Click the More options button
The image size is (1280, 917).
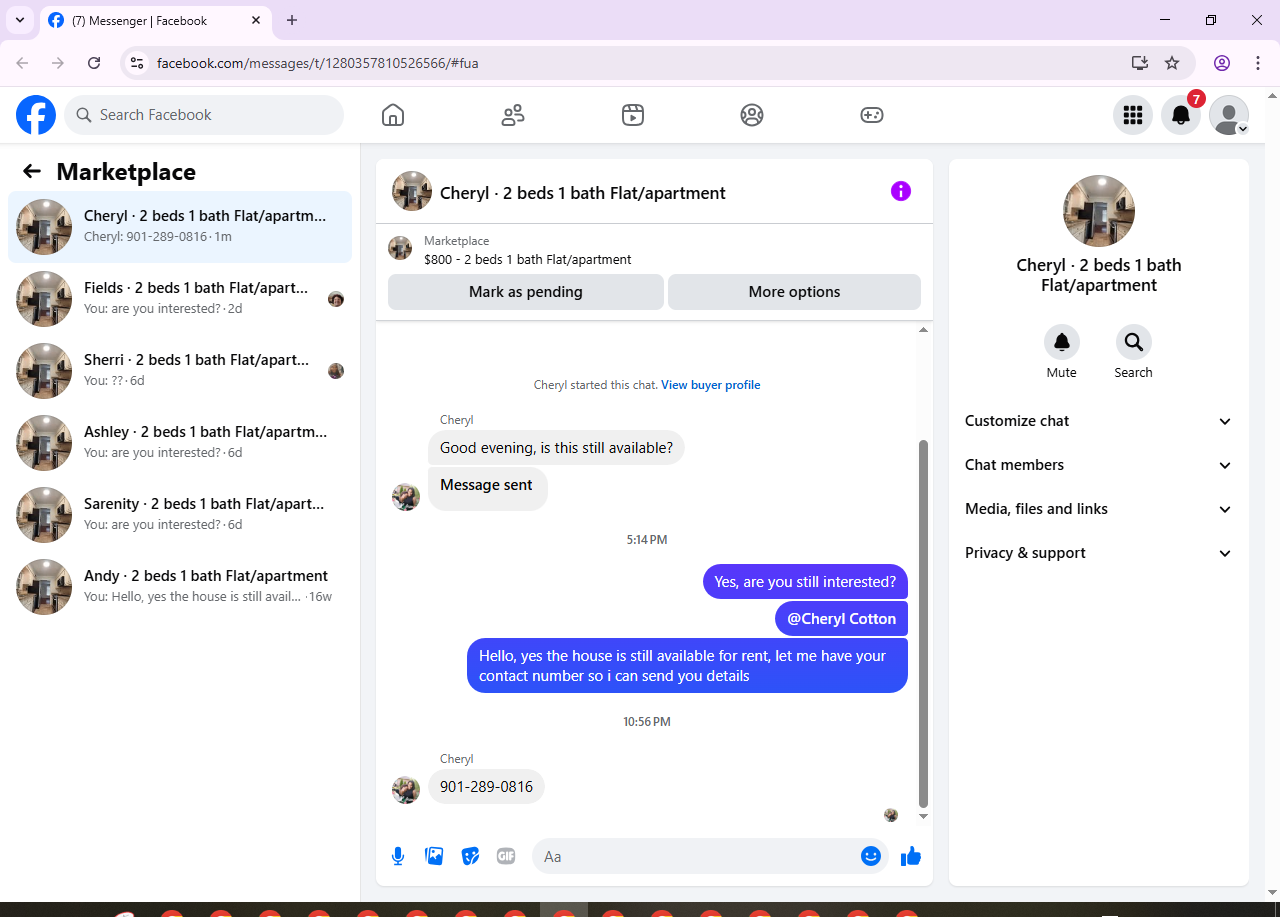(x=794, y=292)
